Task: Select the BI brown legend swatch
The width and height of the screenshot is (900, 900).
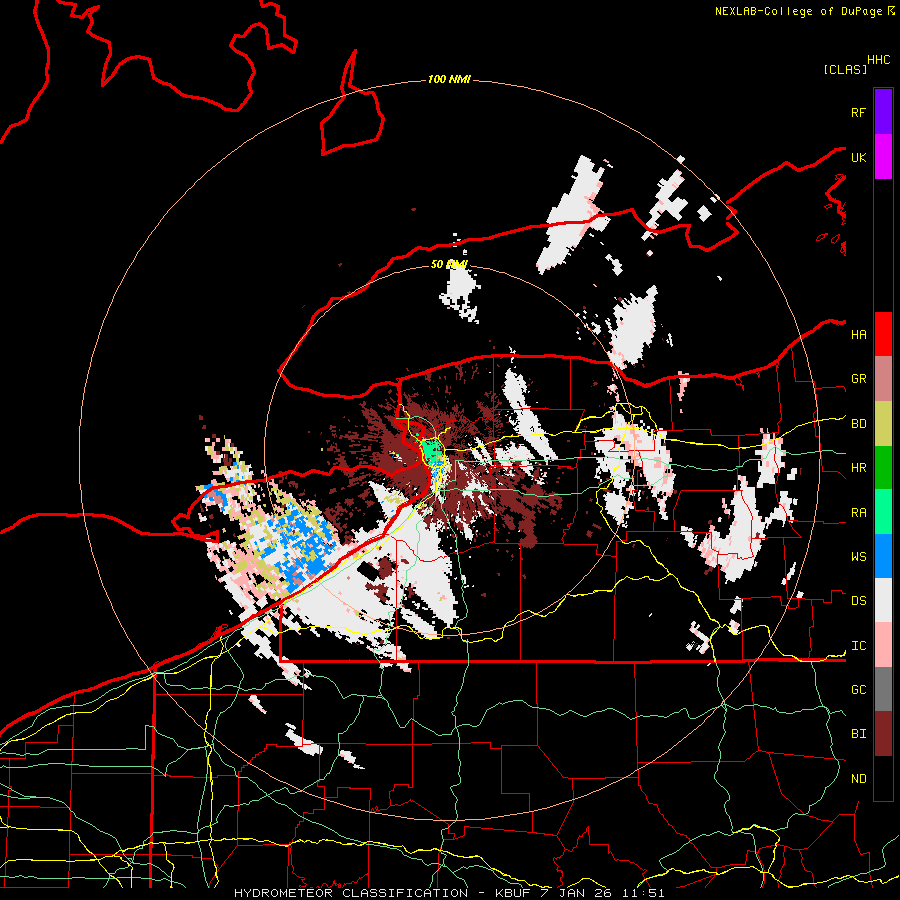Action: 883,734
